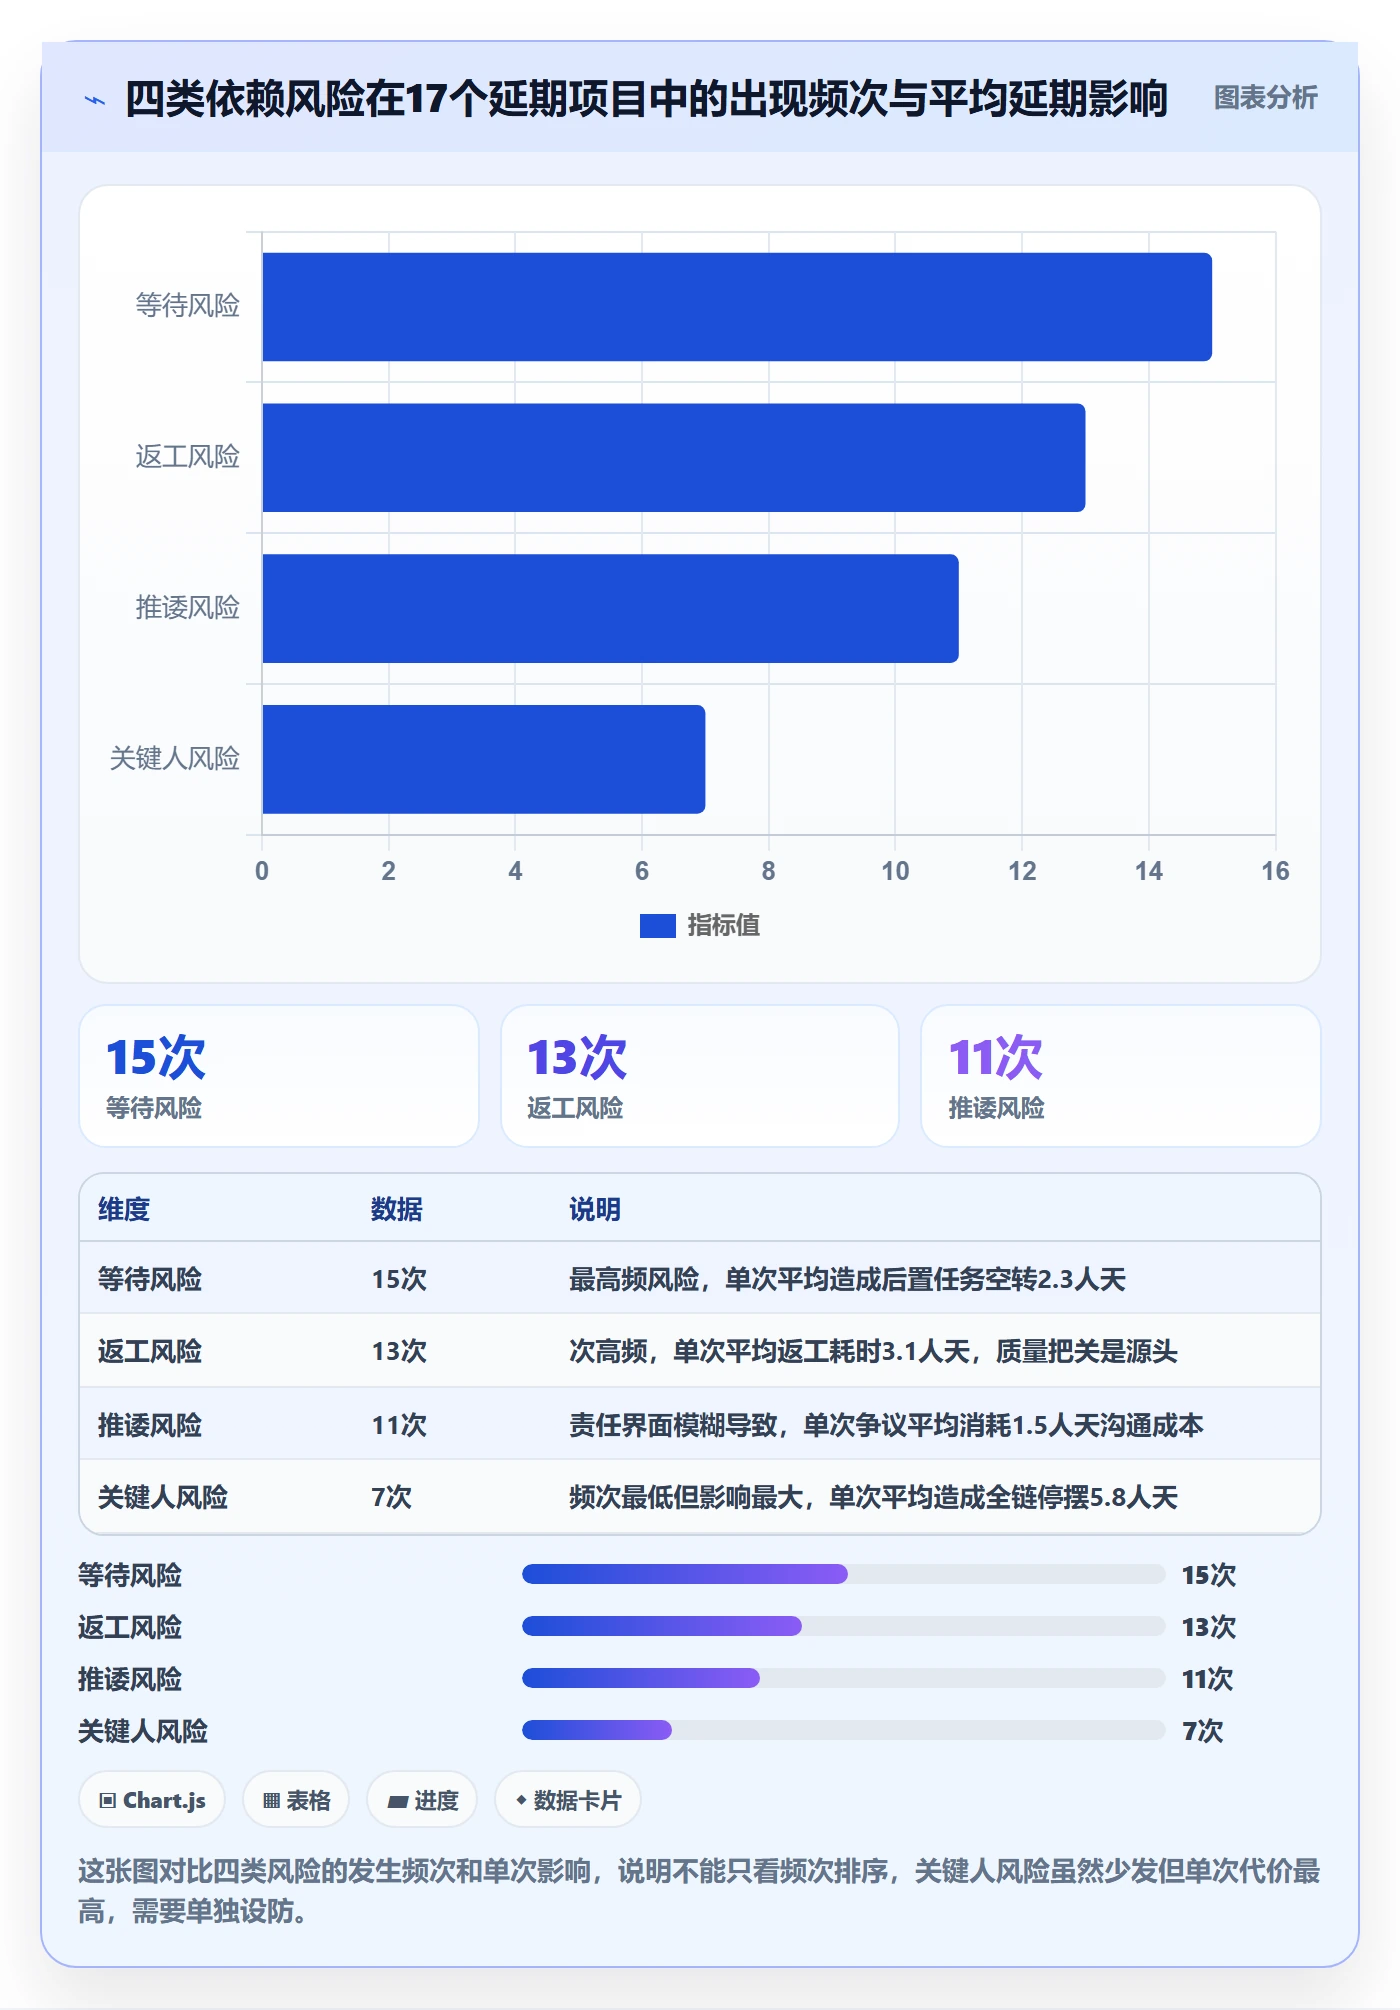This screenshot has width=1400, height=2010.
Task: Click the blue 指标值 legend swatch
Action: (657, 926)
